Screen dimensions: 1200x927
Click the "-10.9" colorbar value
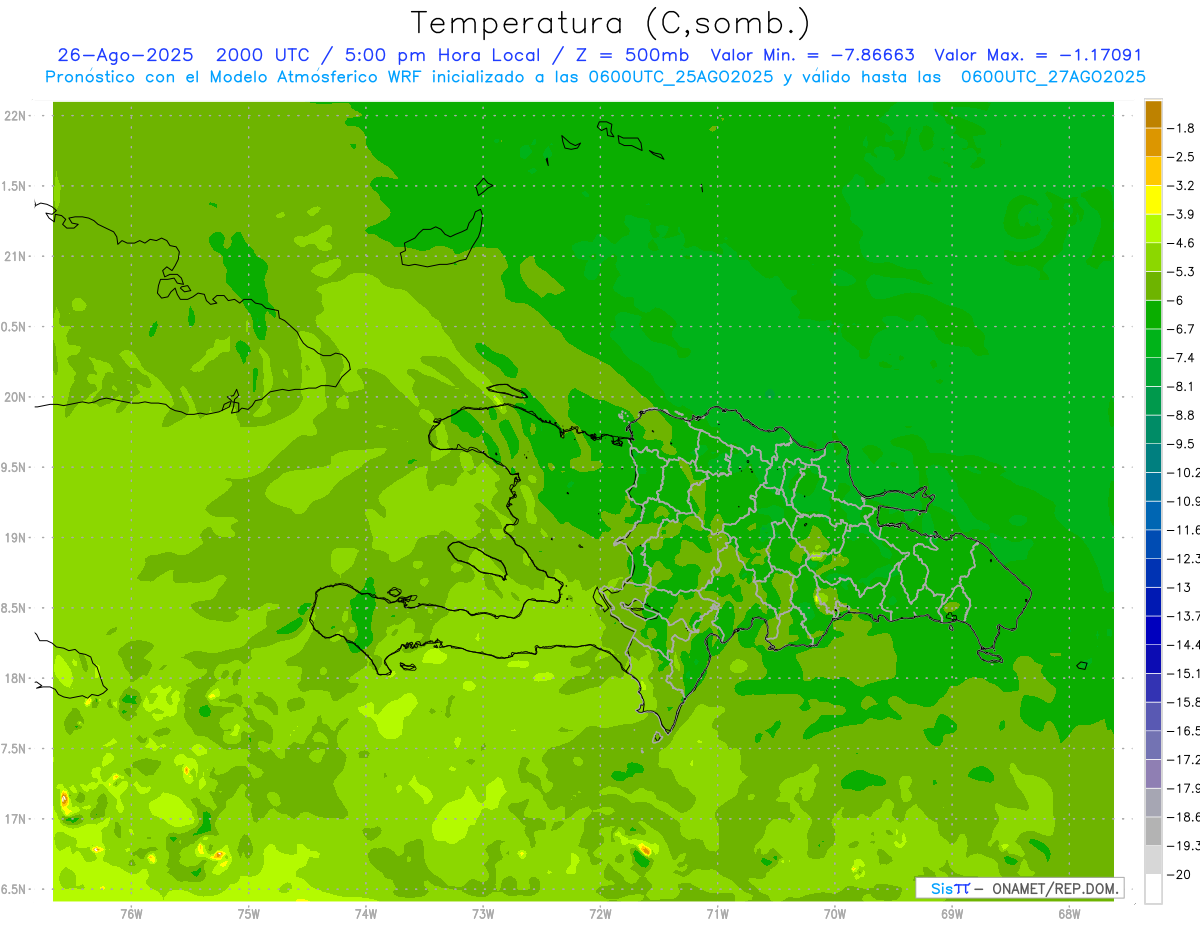[1184, 501]
